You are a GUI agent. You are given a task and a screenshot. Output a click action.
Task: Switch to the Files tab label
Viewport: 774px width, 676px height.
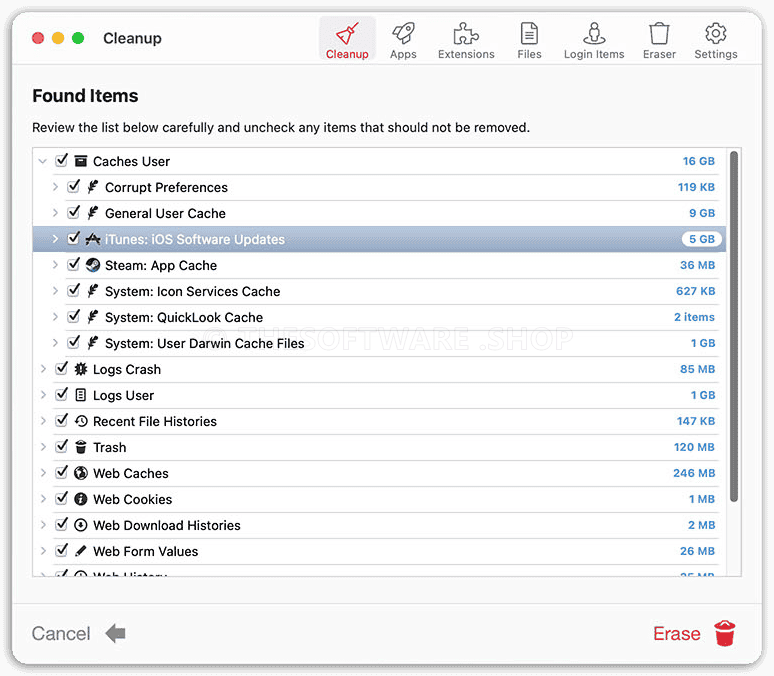coord(529,54)
